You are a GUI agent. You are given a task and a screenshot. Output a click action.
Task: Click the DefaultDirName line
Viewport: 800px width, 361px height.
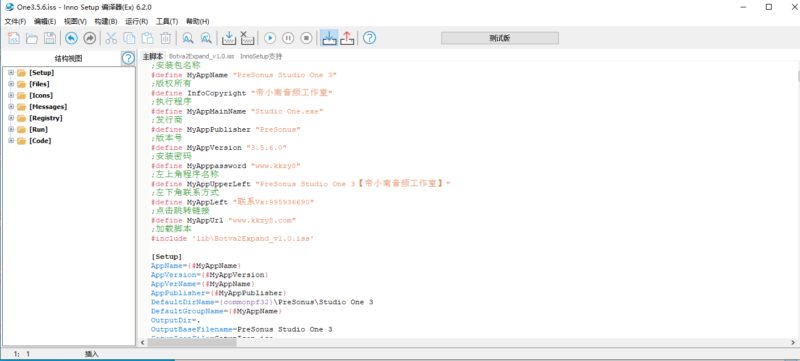point(262,302)
